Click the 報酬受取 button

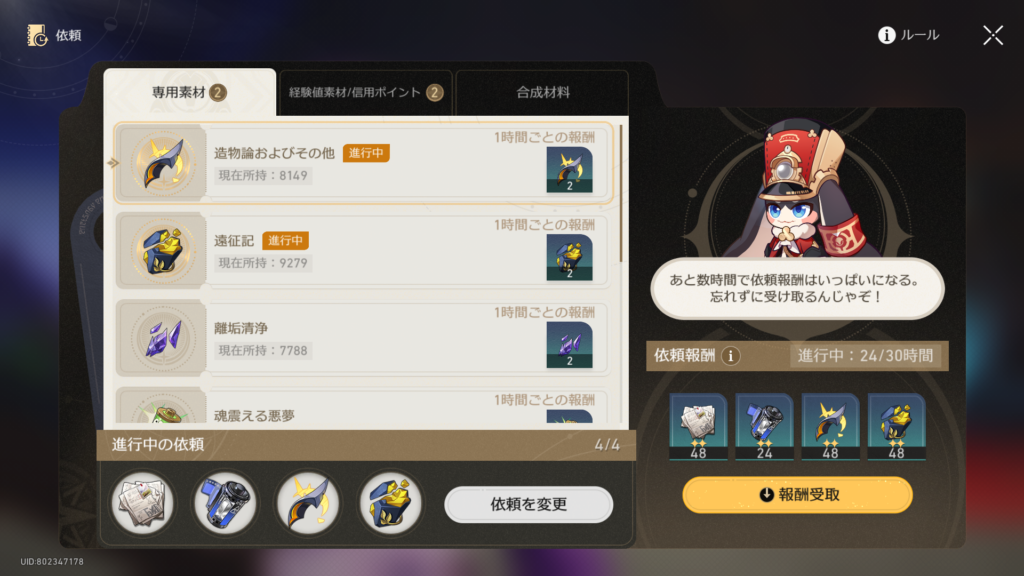point(797,495)
